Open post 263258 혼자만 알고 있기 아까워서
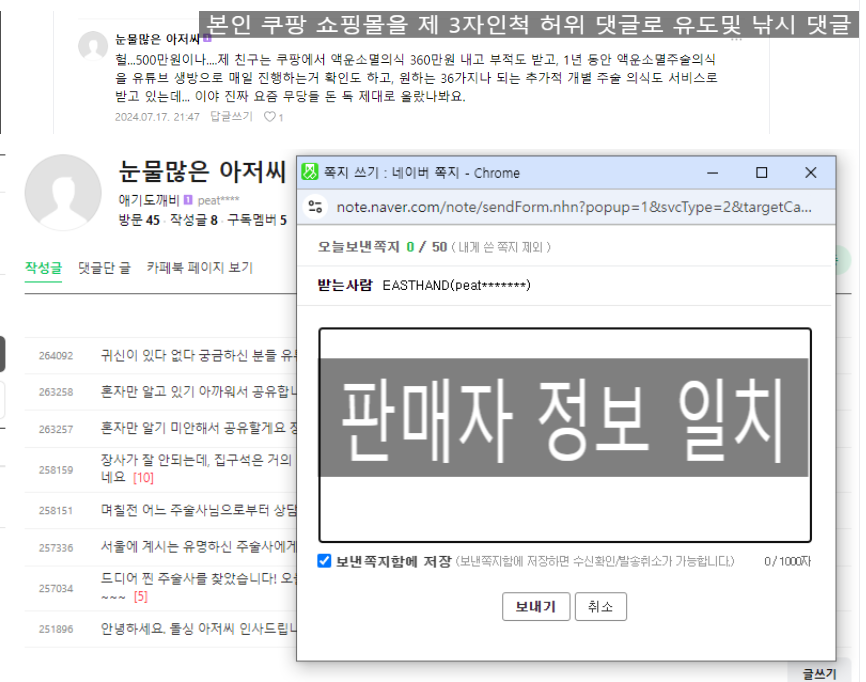 (199, 392)
